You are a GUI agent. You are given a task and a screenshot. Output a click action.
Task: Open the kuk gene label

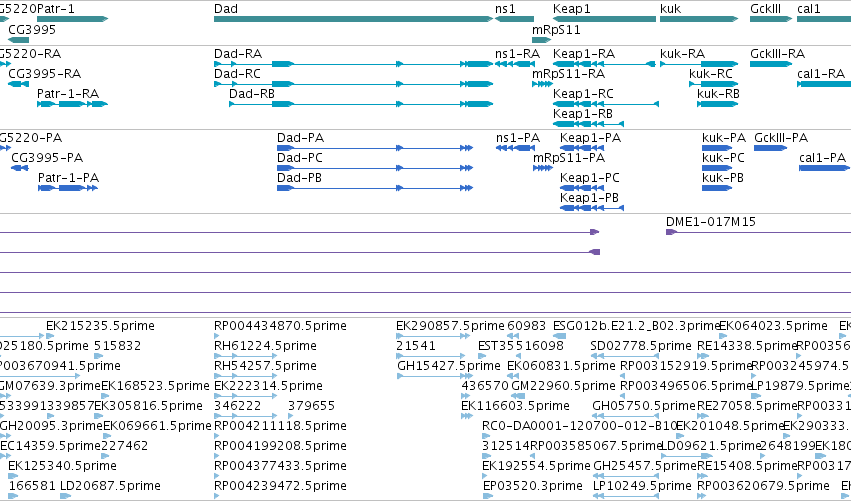point(670,9)
